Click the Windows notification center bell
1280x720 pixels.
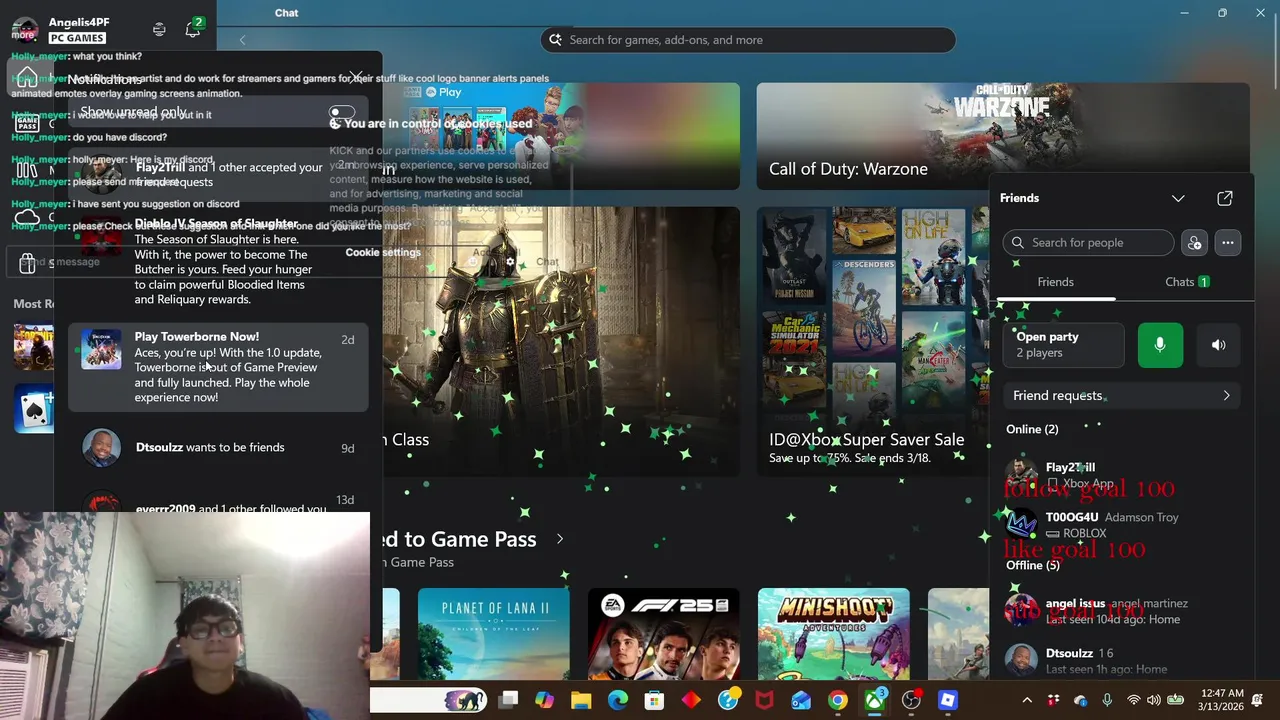coord(1257,700)
